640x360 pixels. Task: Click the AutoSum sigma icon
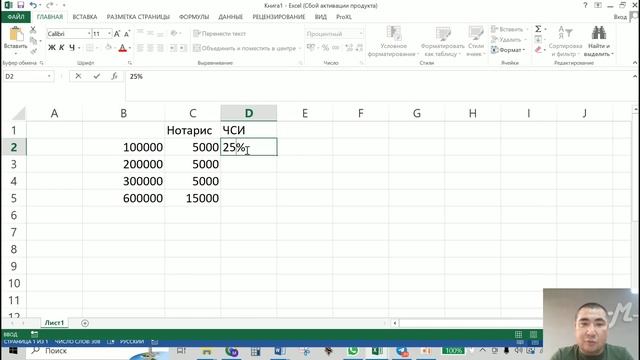tap(538, 29)
